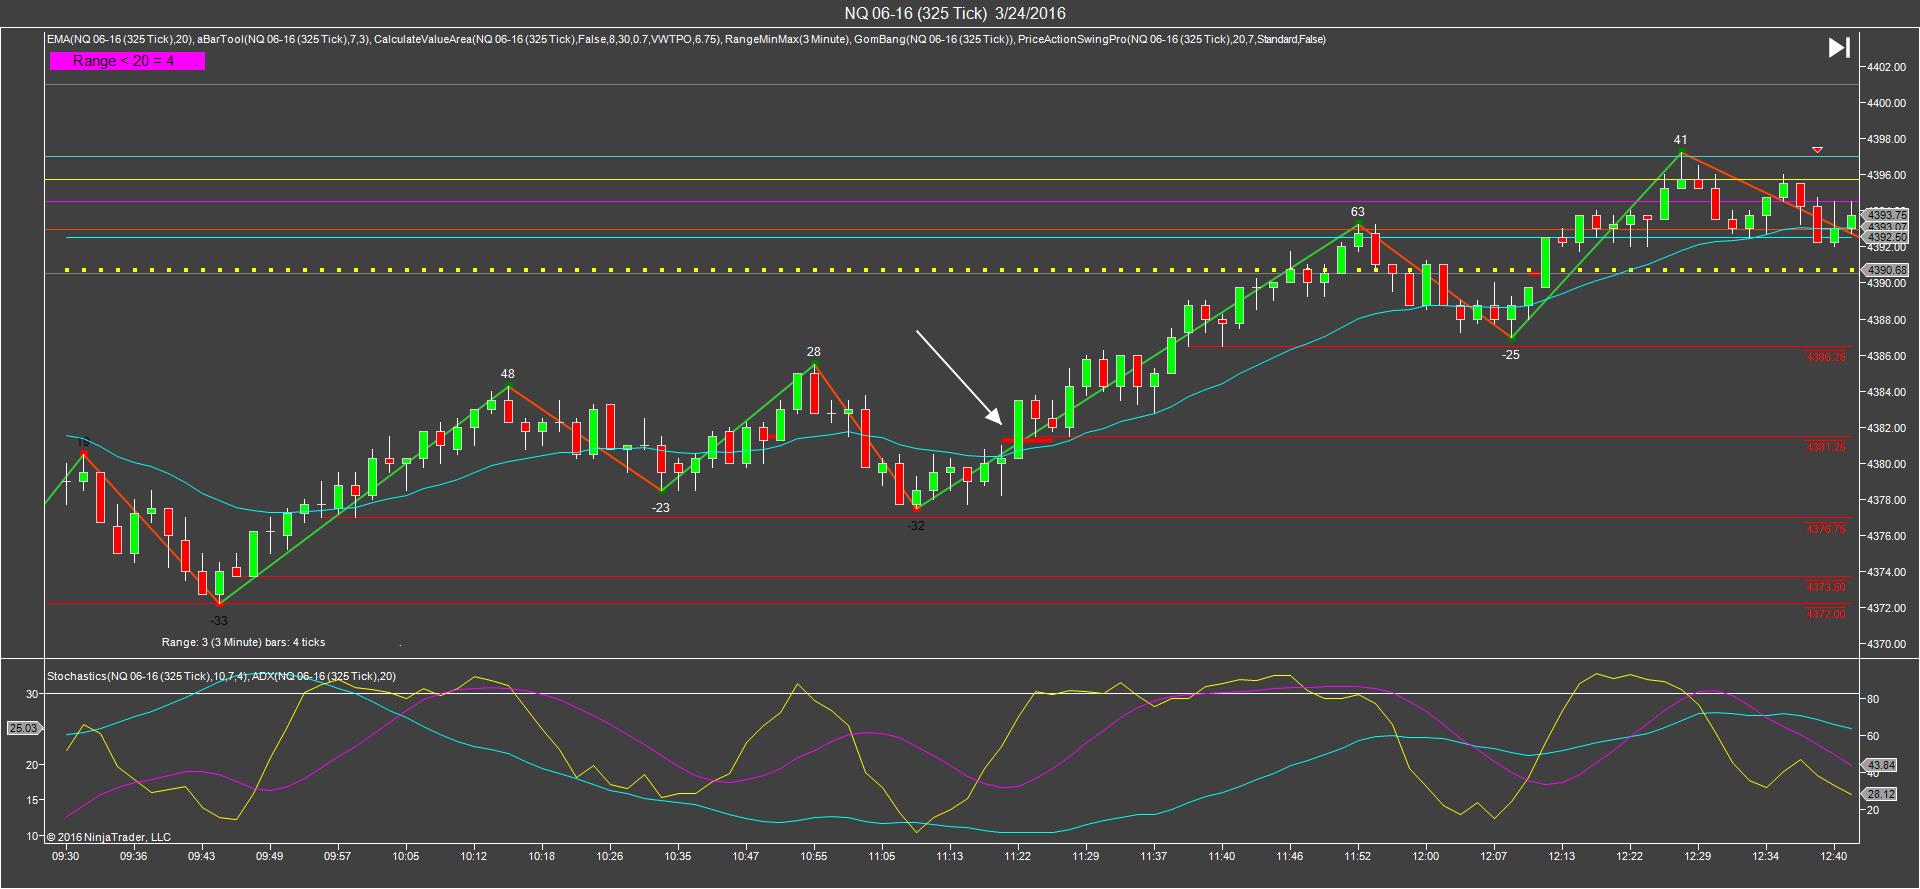Click the 4400.00 price axis label

(1885, 103)
